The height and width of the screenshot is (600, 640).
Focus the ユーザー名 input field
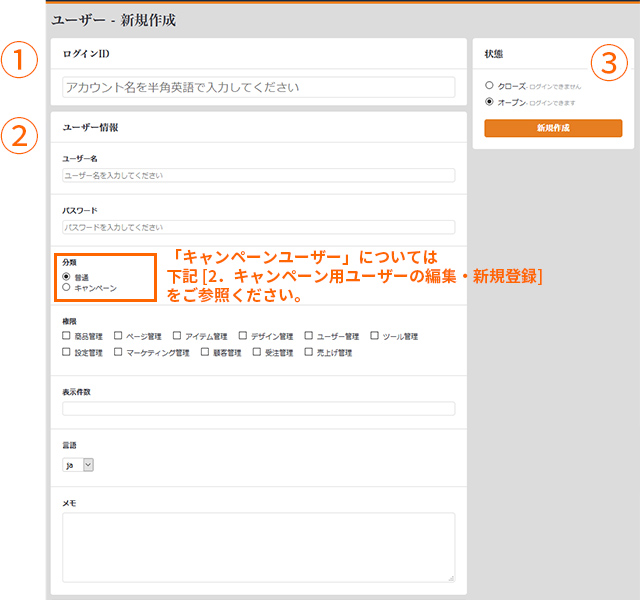[x=258, y=175]
